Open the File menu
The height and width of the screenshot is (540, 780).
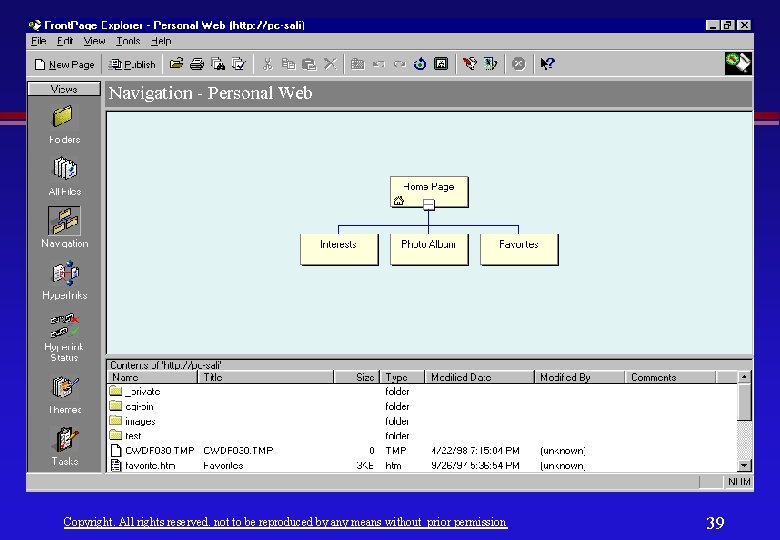click(x=38, y=41)
